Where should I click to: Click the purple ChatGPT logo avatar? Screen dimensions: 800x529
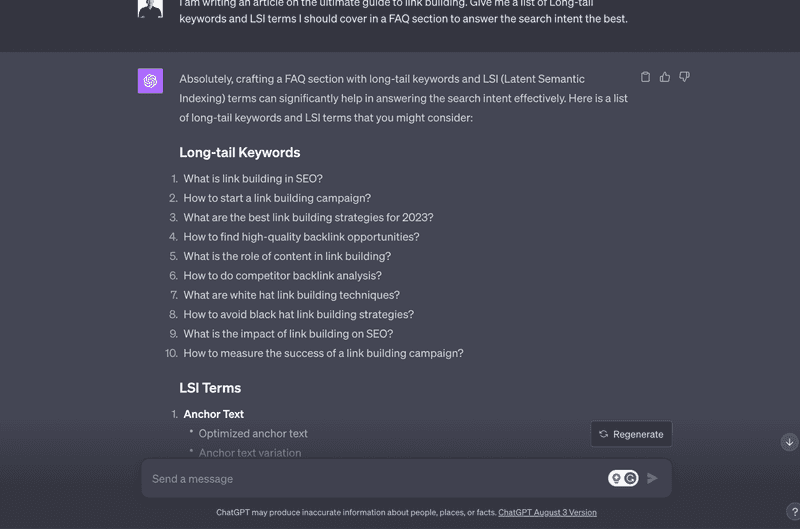coord(150,81)
